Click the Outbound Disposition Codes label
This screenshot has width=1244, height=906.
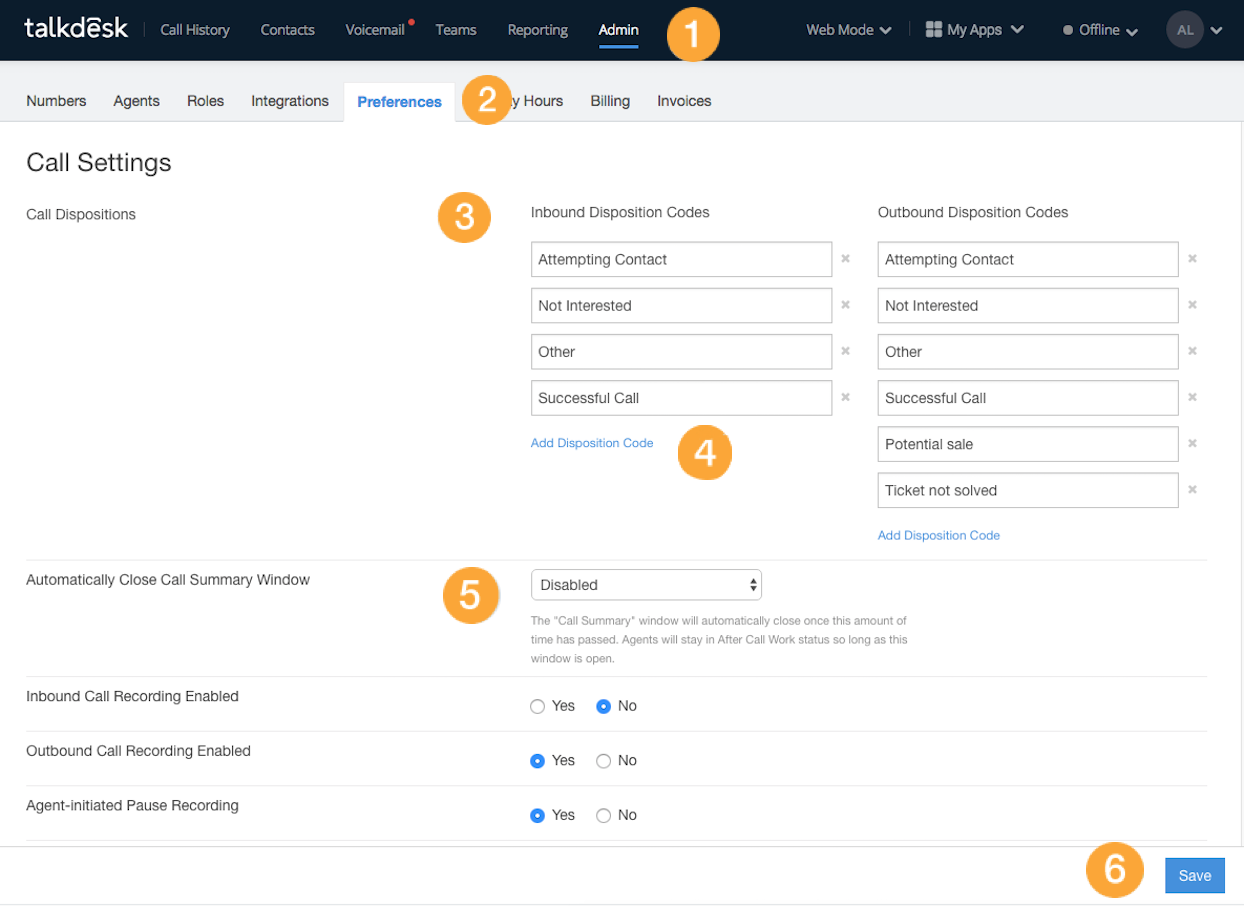(973, 212)
